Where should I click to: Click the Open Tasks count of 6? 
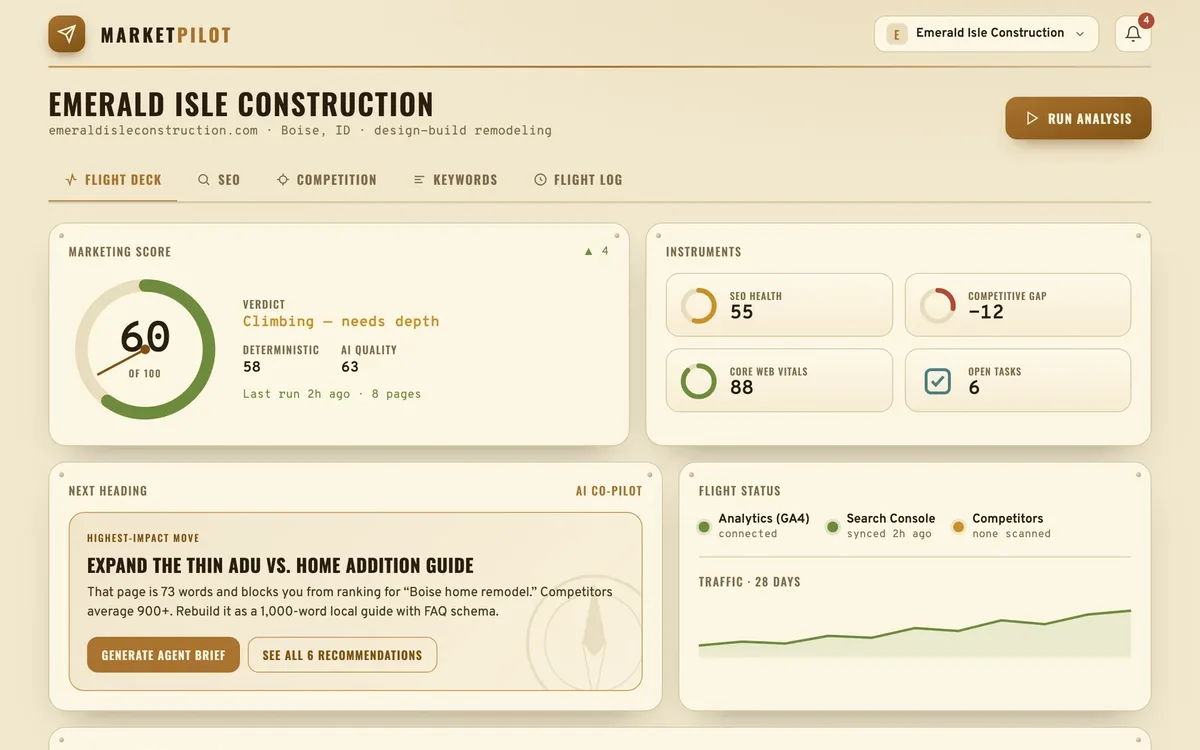974,388
